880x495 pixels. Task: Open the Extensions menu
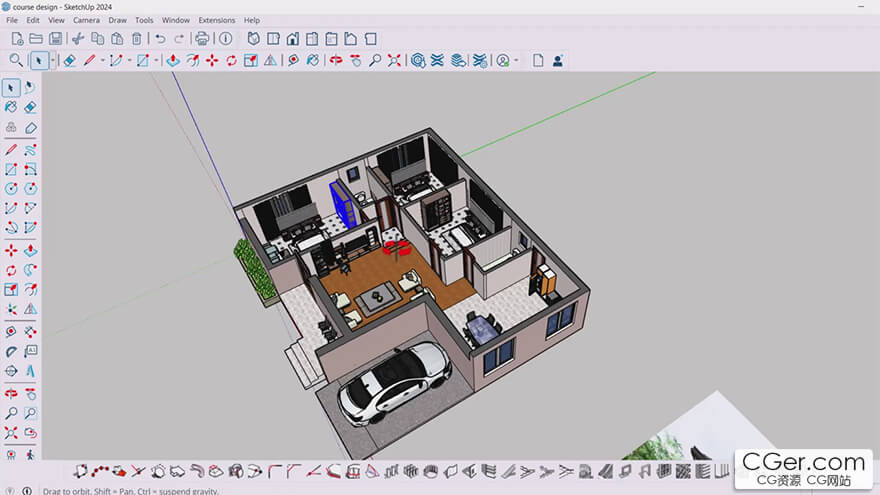point(216,20)
